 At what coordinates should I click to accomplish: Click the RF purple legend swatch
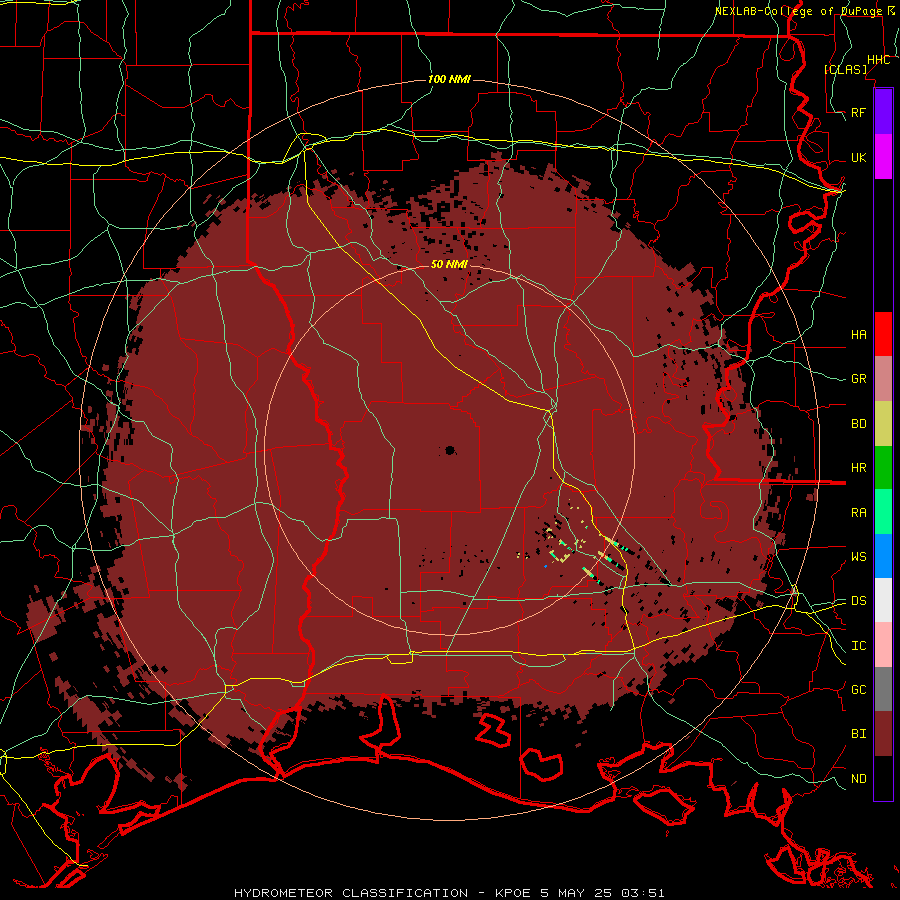pyautogui.click(x=883, y=112)
